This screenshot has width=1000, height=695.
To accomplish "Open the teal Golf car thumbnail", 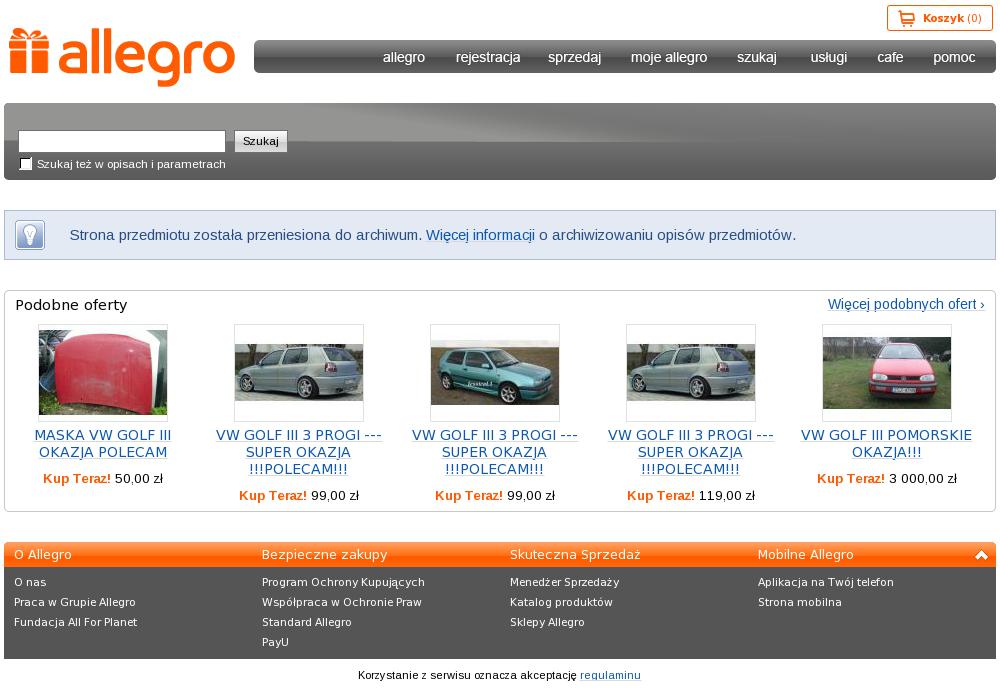I will [x=495, y=372].
